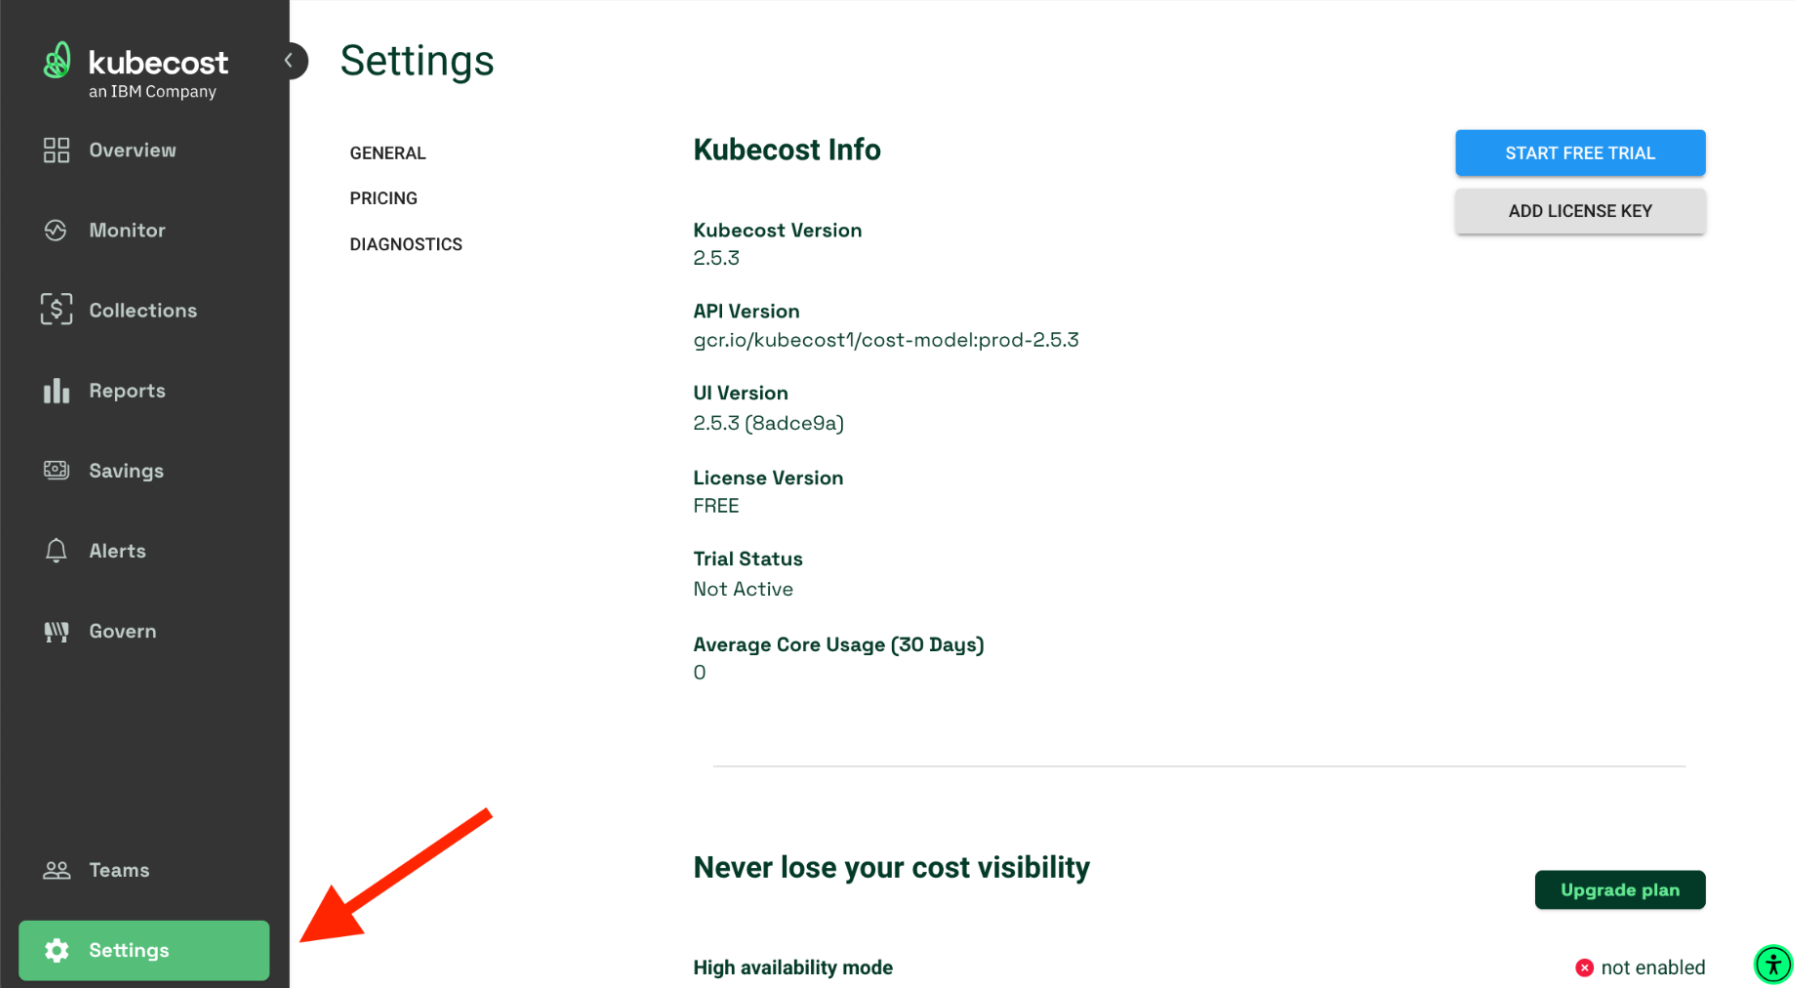
Task: Go to the PRICING settings section
Action: point(384,198)
